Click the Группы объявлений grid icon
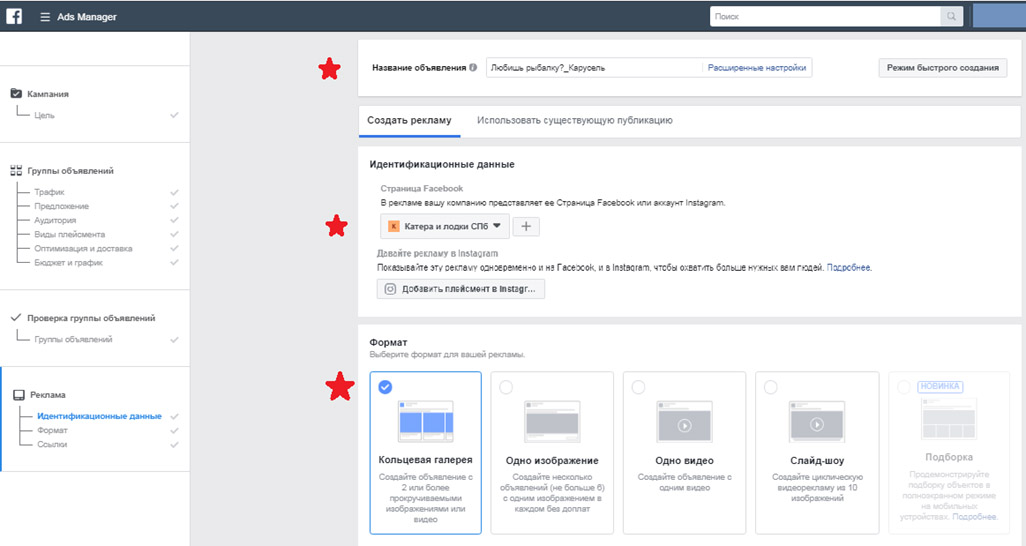Image resolution: width=1026 pixels, height=546 pixels. coord(16,170)
